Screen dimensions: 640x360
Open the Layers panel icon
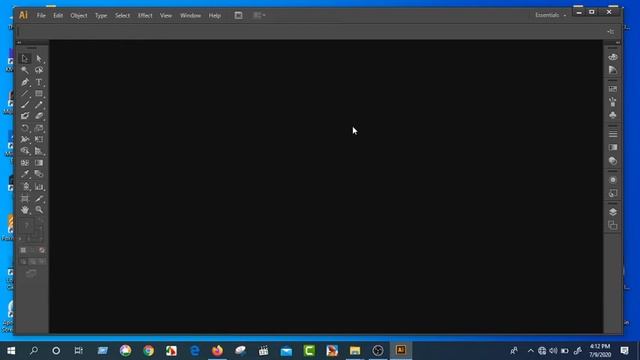point(613,212)
